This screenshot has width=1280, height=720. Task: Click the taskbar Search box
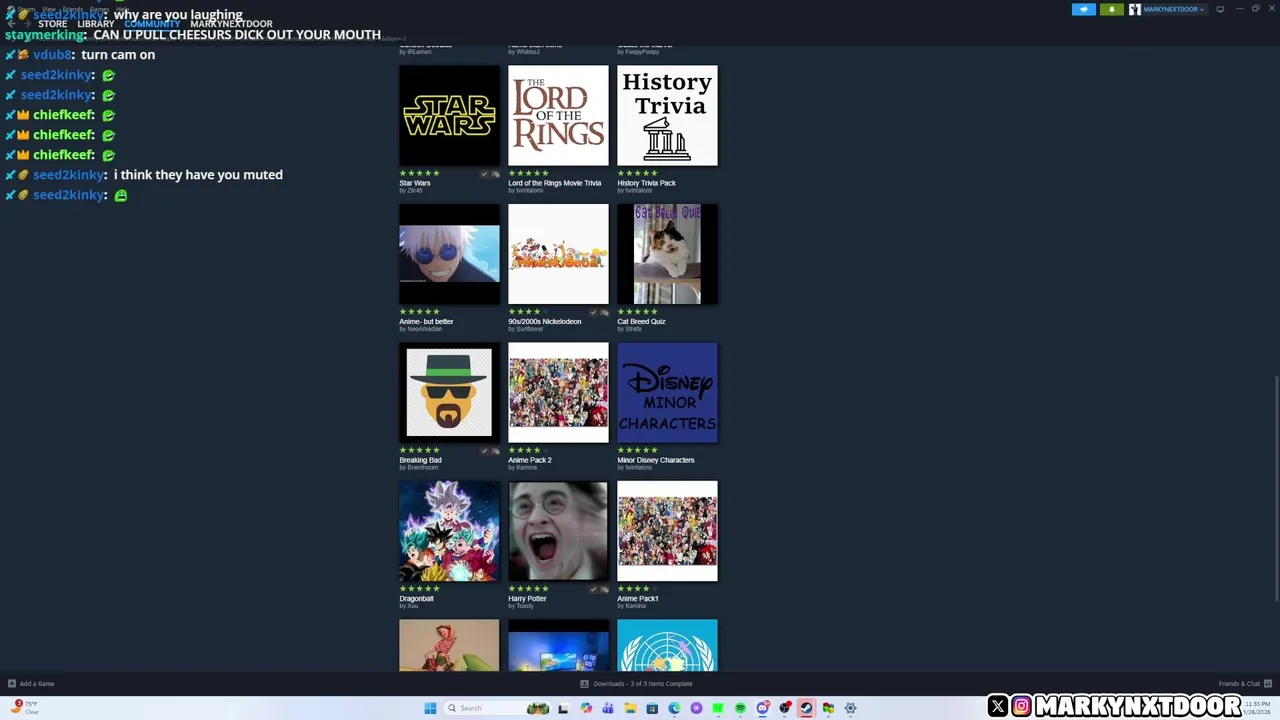click(497, 708)
